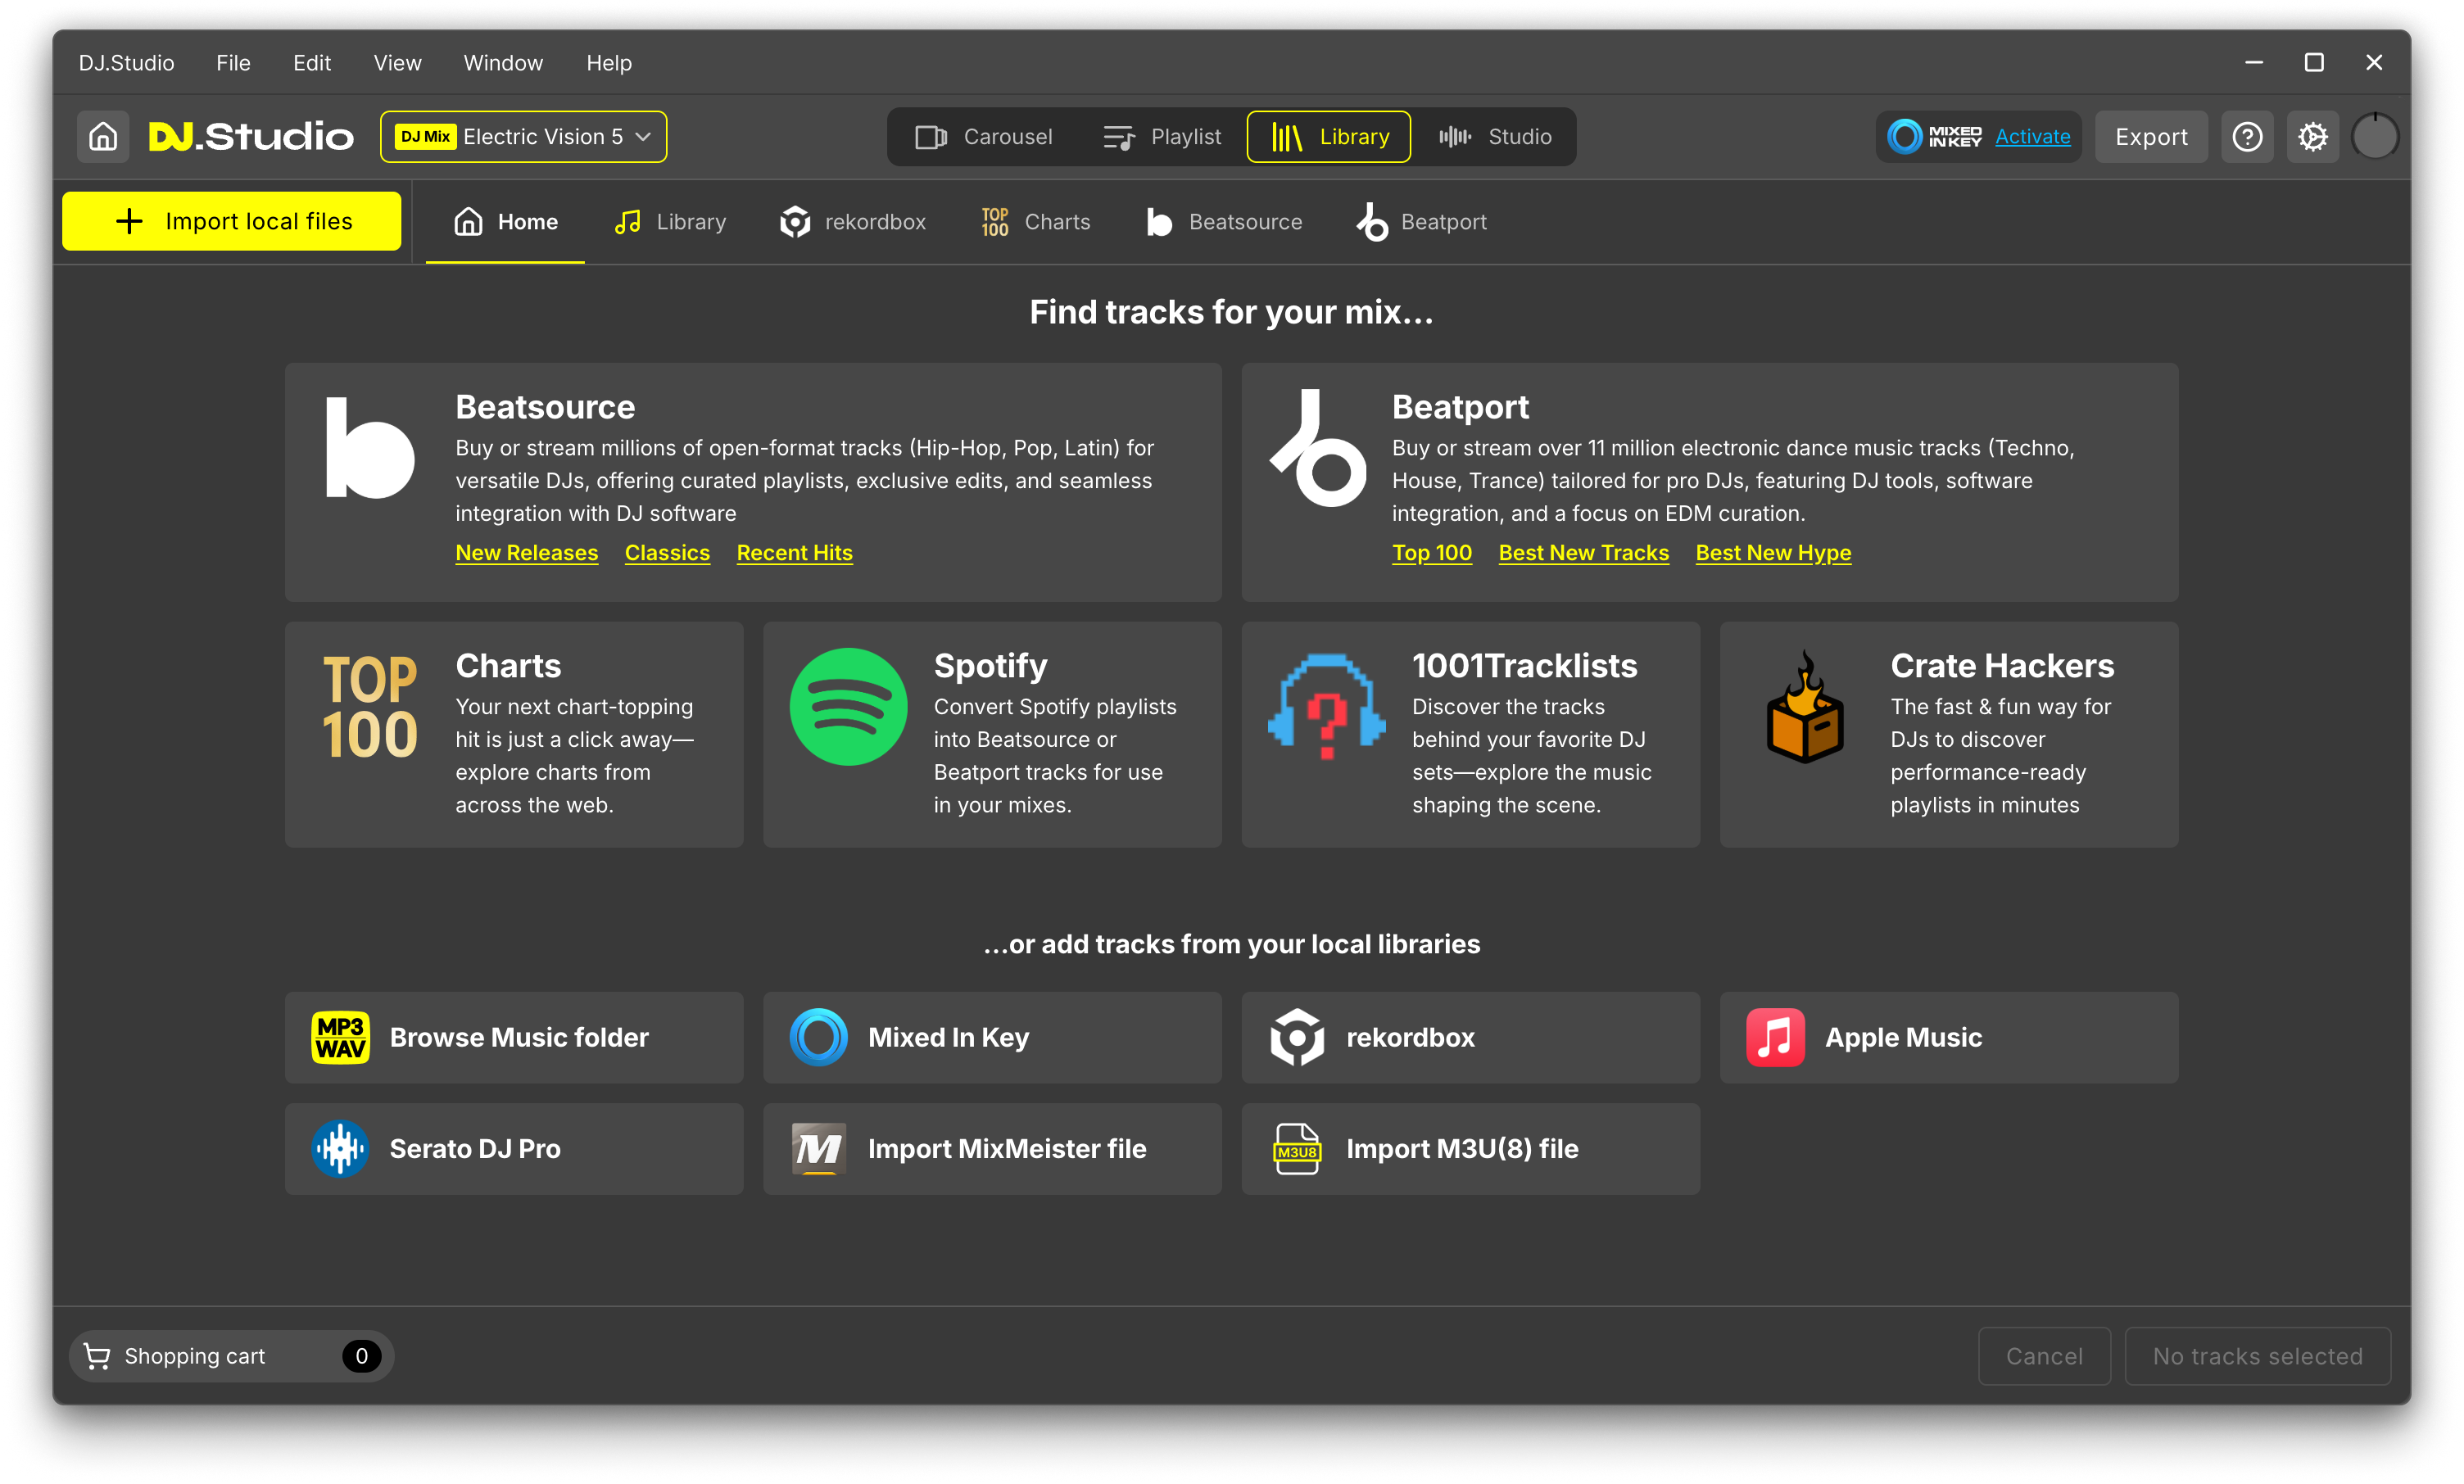
Task: Open the Mixed In Key importer
Action: click(991, 1037)
